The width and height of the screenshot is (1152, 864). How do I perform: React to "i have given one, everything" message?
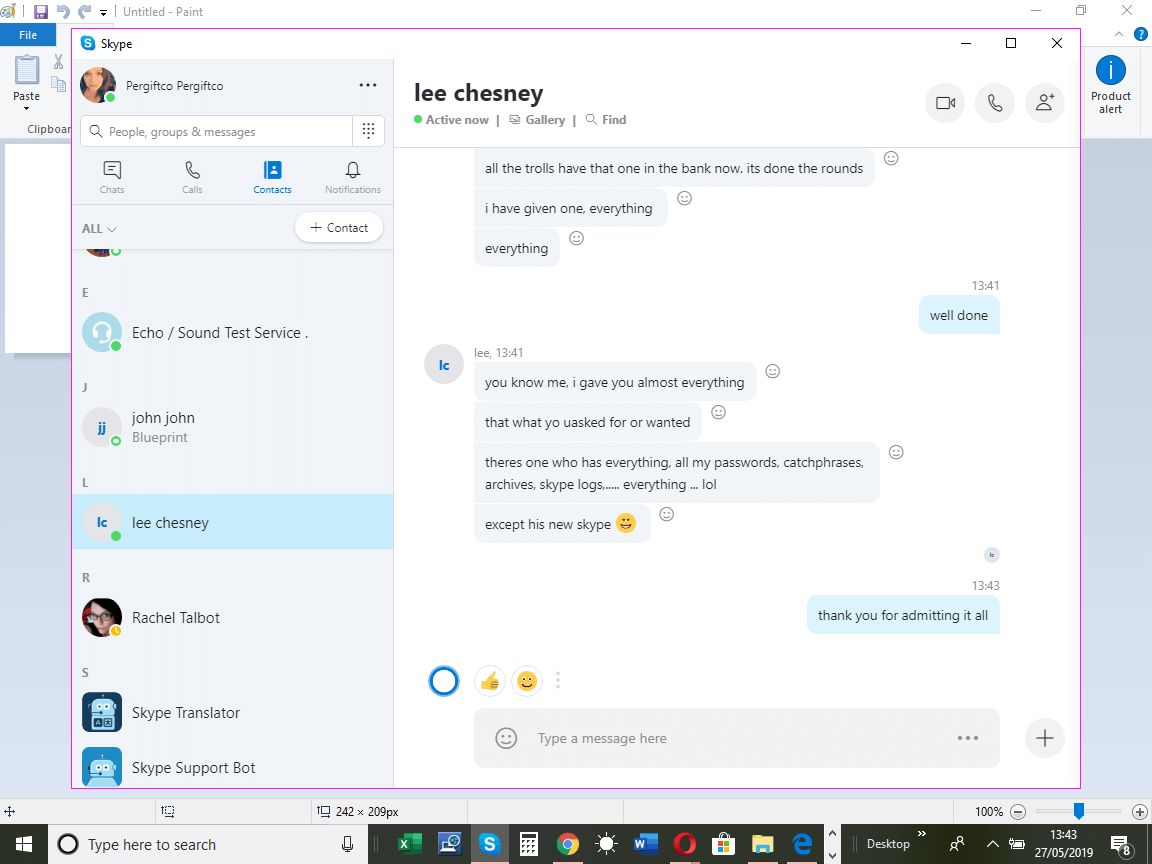[x=684, y=198]
